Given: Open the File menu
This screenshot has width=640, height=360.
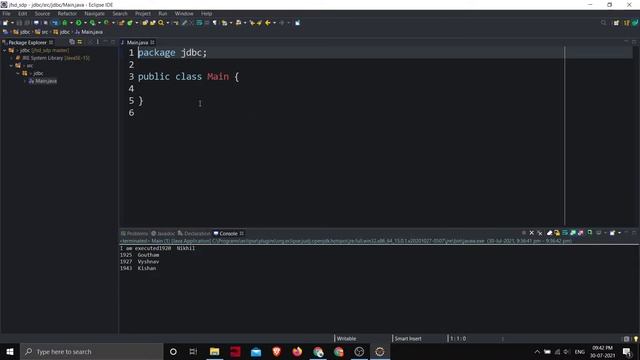Looking at the screenshot, I should pyautogui.click(x=6, y=13).
